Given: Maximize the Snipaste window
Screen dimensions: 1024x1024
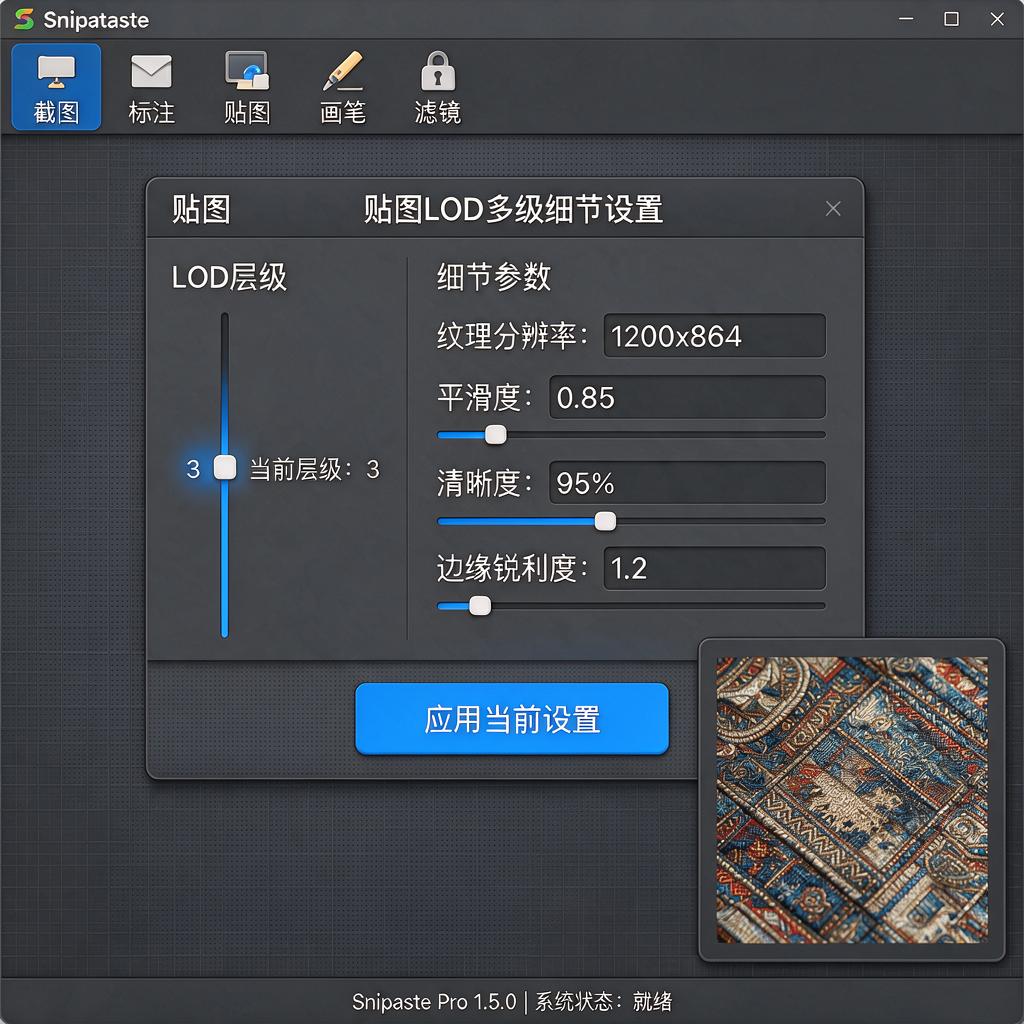Looking at the screenshot, I should 952,19.
